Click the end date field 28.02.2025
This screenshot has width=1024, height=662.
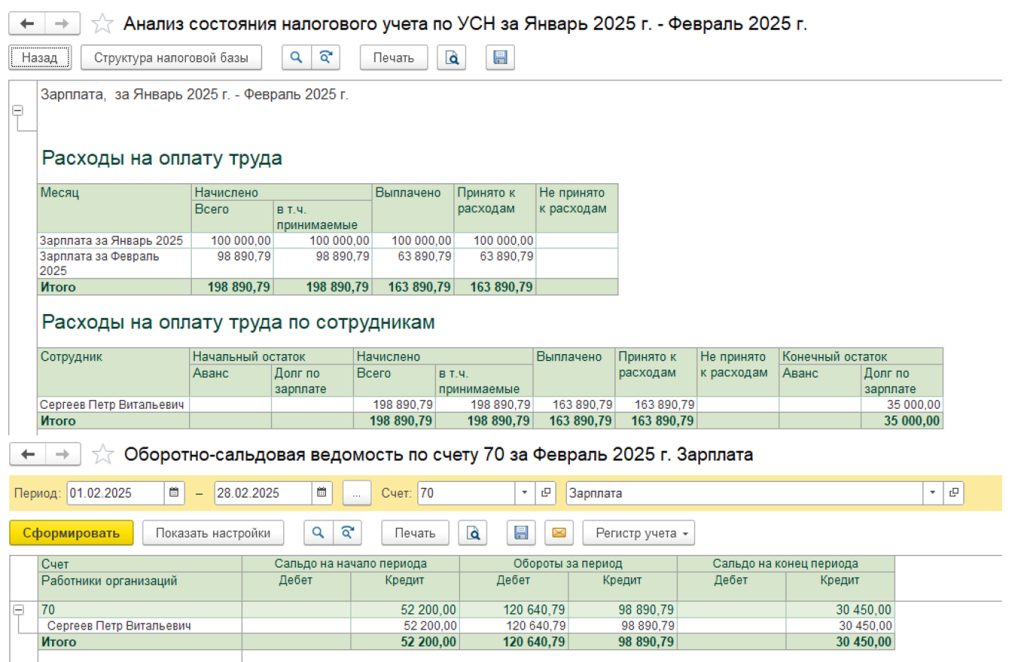click(263, 493)
